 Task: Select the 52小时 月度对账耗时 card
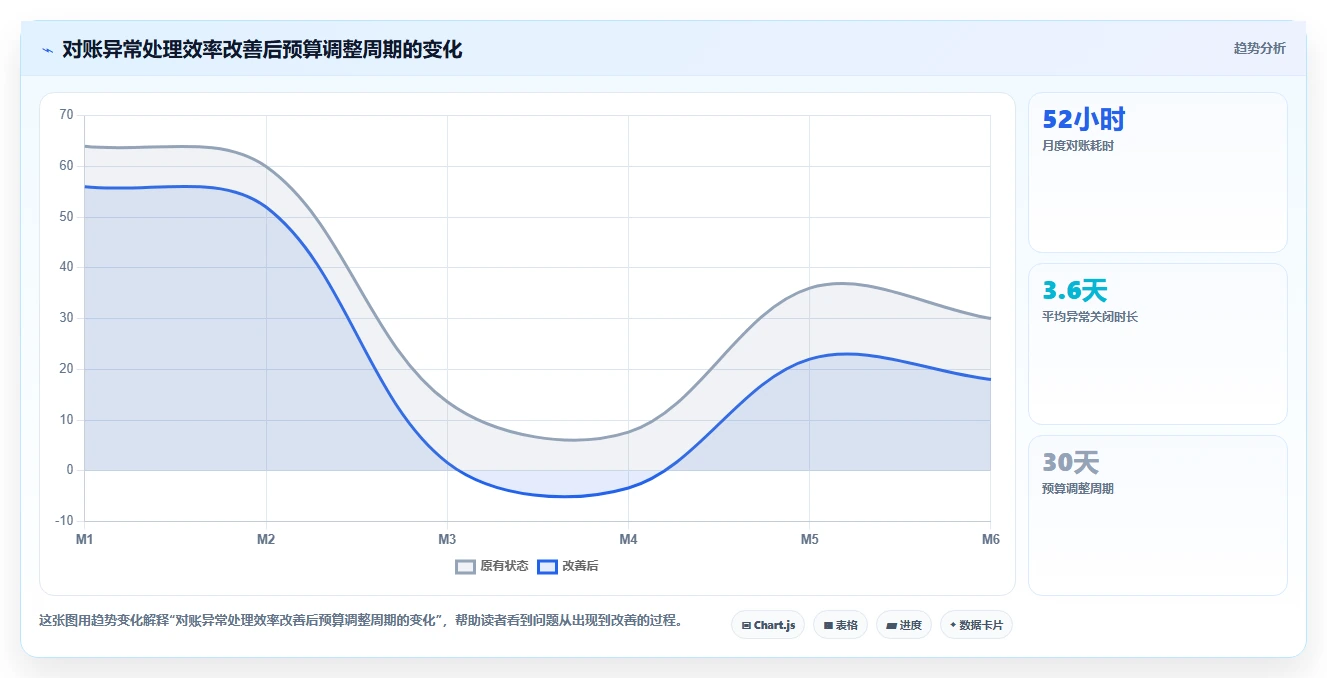[1157, 172]
